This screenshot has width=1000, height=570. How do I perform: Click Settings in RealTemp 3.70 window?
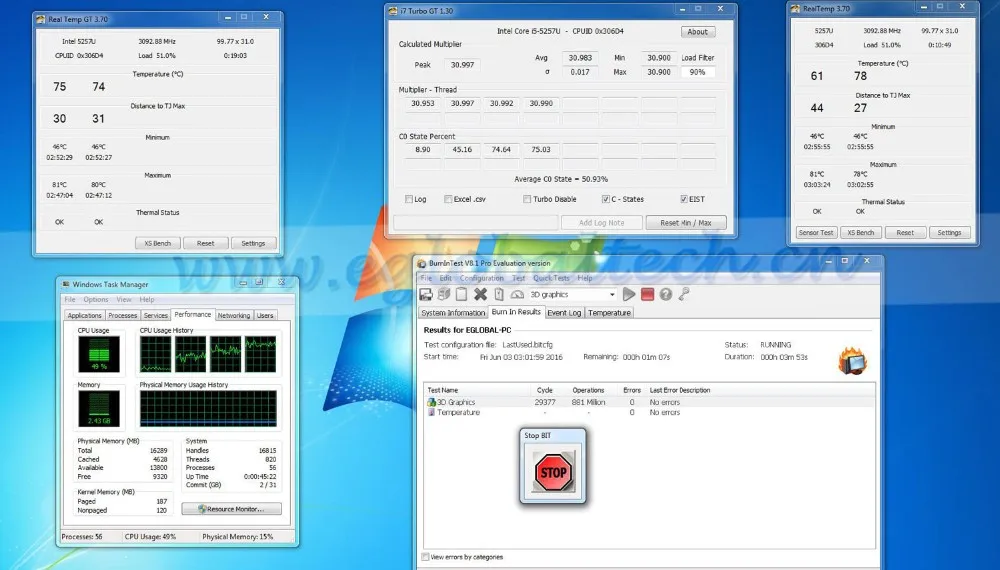click(x=949, y=233)
